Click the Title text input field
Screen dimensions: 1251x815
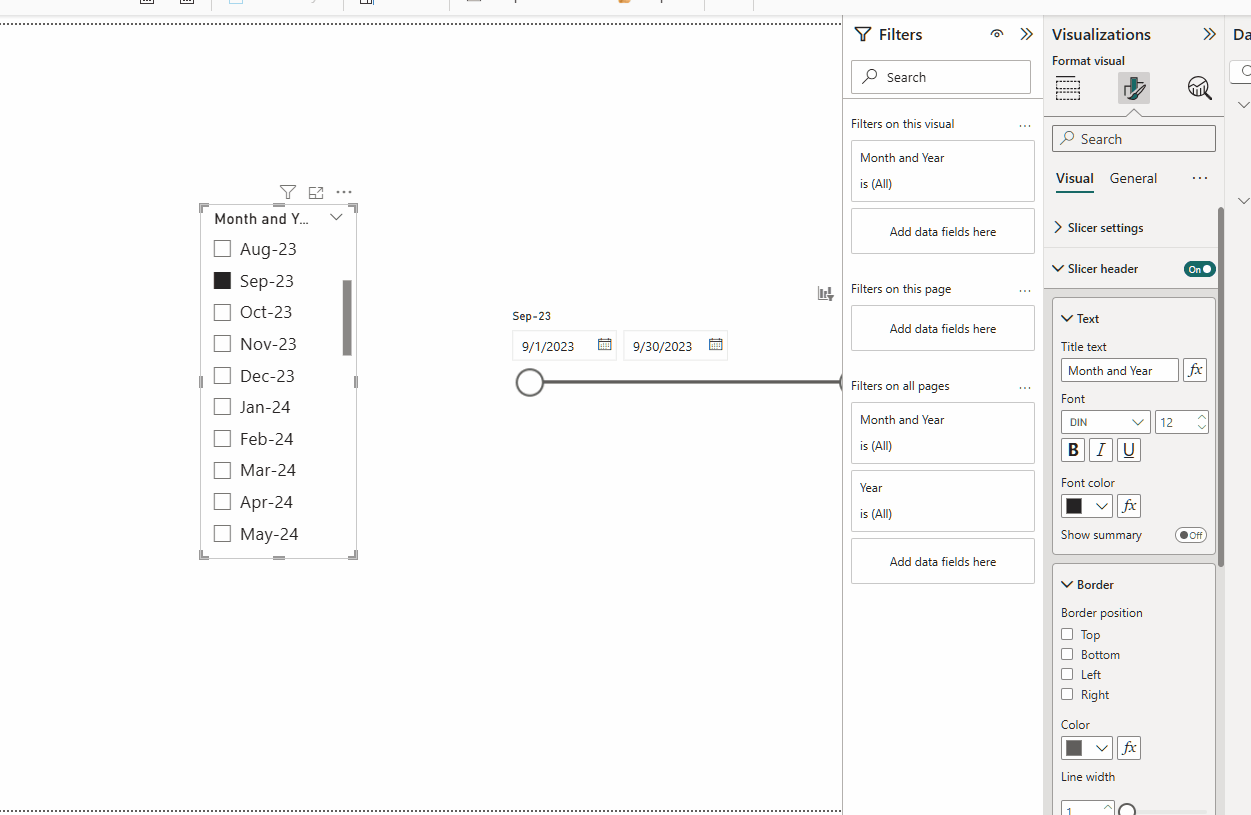point(1120,370)
